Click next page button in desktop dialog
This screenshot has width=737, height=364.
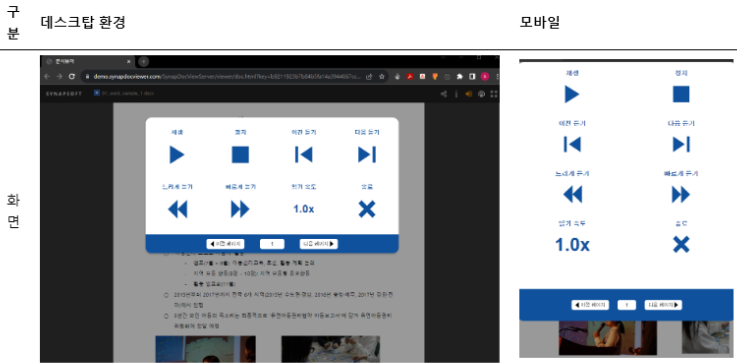tap(319, 244)
